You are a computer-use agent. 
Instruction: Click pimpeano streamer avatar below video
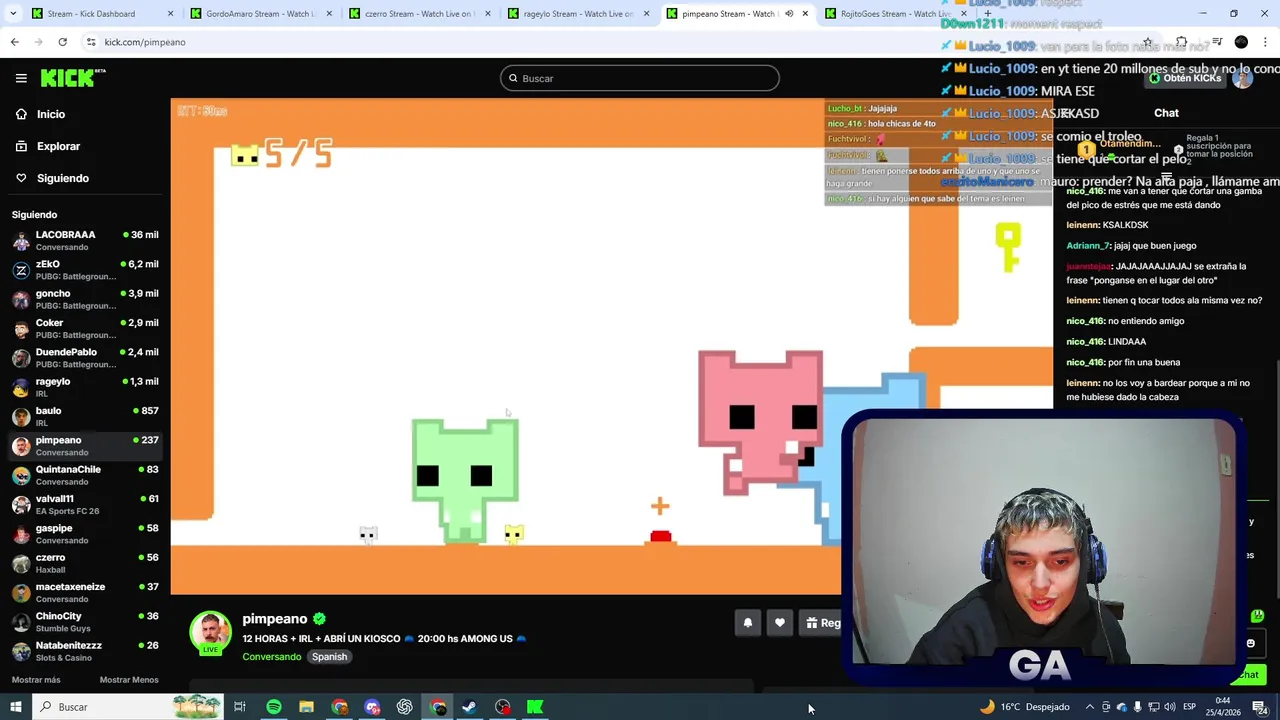click(x=210, y=633)
